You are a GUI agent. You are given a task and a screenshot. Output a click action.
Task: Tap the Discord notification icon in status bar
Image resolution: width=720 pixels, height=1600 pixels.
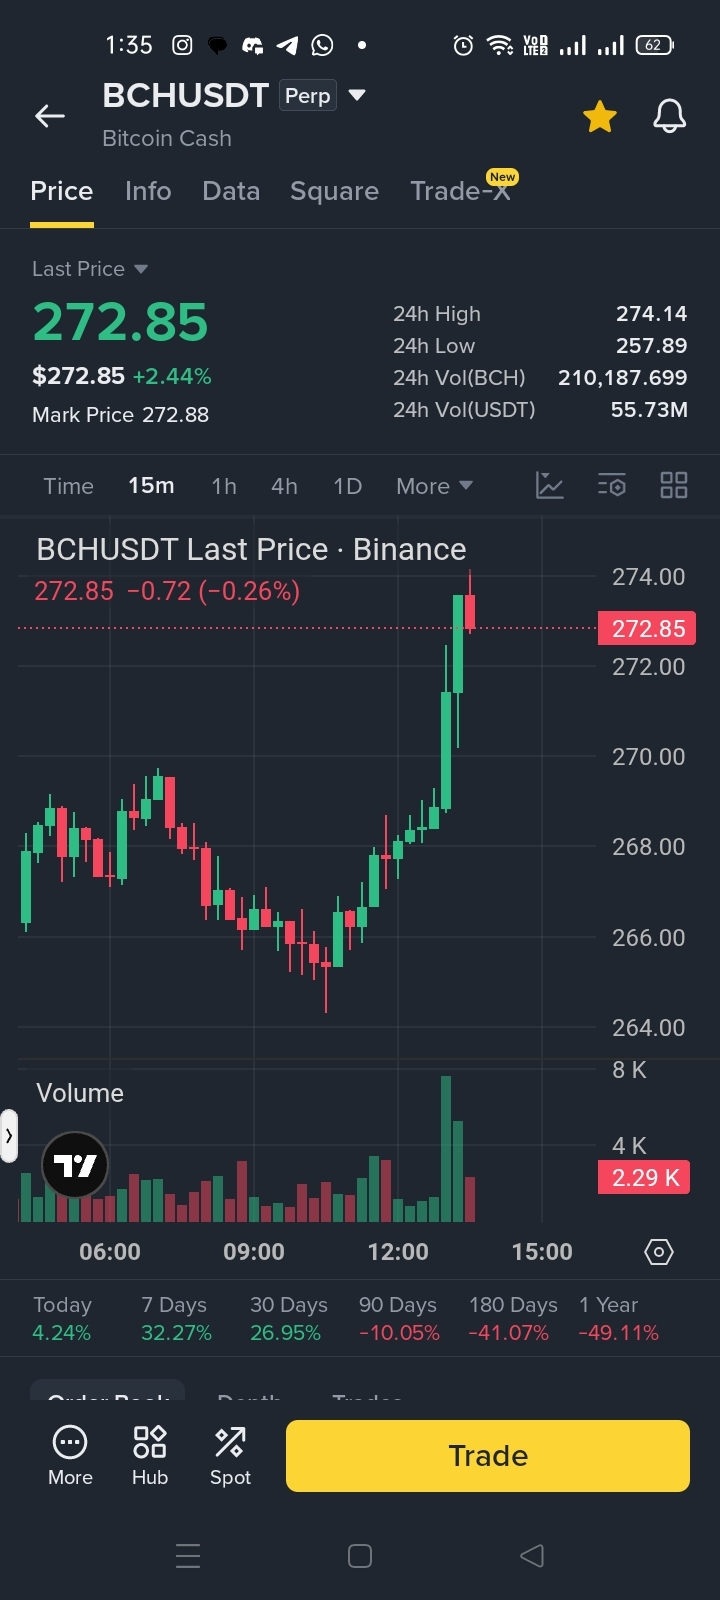pos(252,45)
